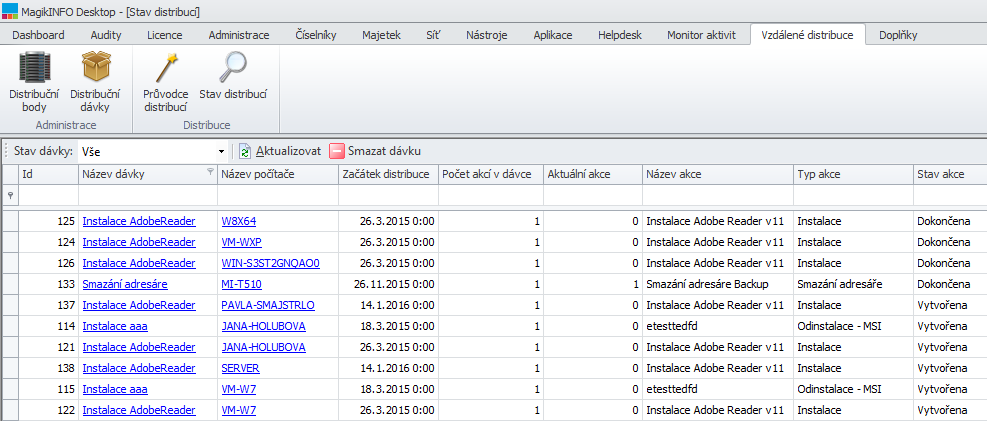This screenshot has height=421, width=987.
Task: Open the Helpdesk tab
Action: [x=622, y=35]
